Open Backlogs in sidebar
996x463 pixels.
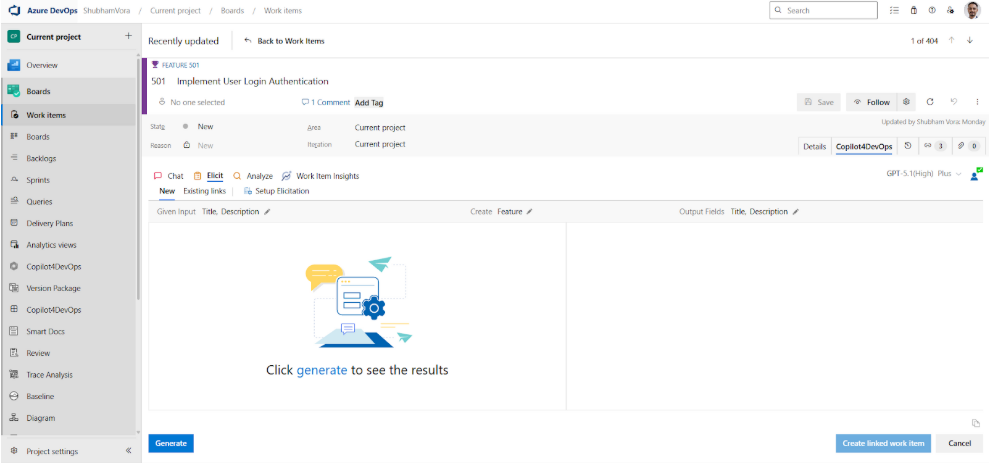click(x=69, y=158)
